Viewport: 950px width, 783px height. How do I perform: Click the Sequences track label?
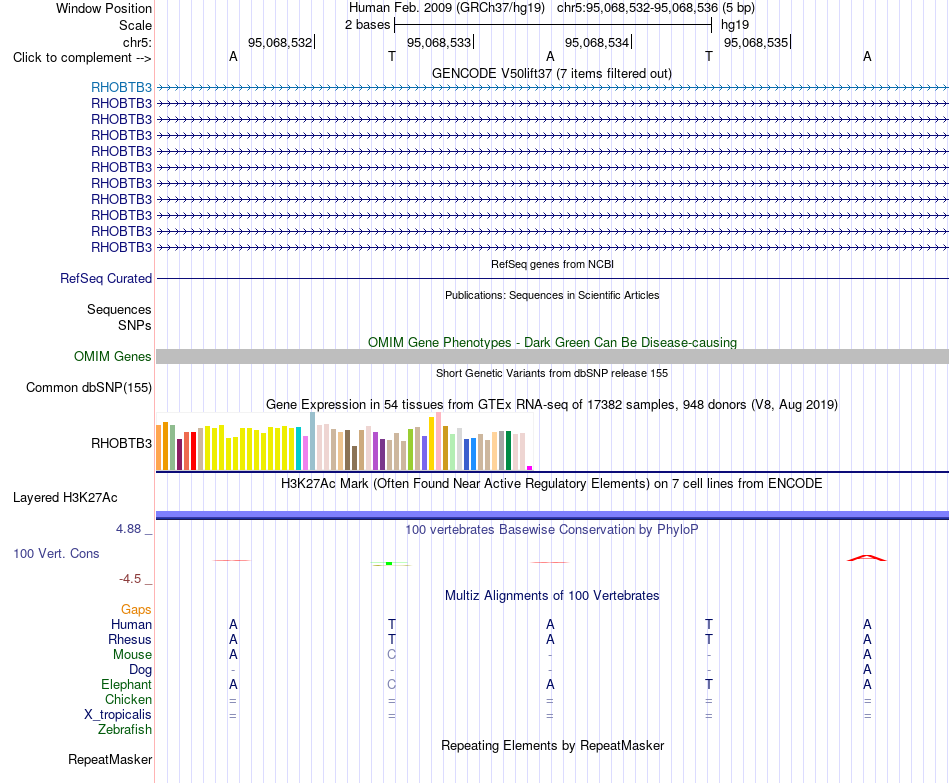[x=119, y=310]
